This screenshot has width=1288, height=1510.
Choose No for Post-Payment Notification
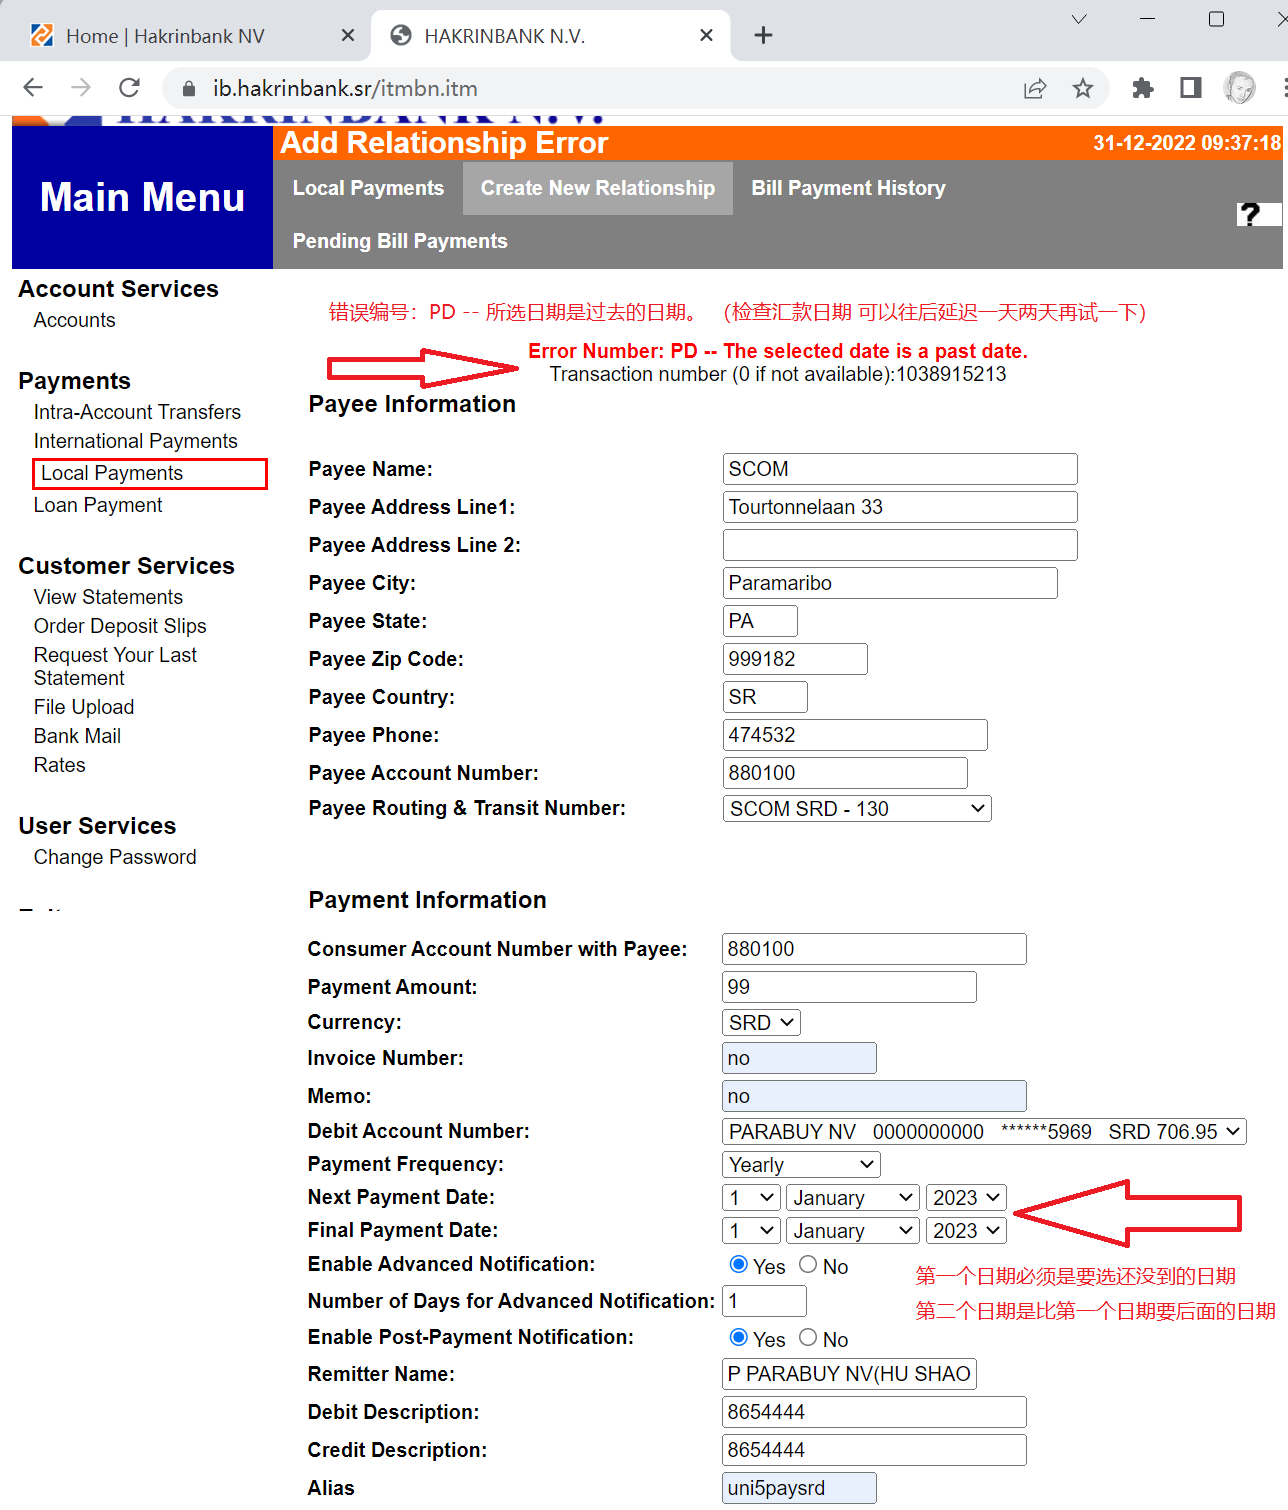tap(808, 1338)
